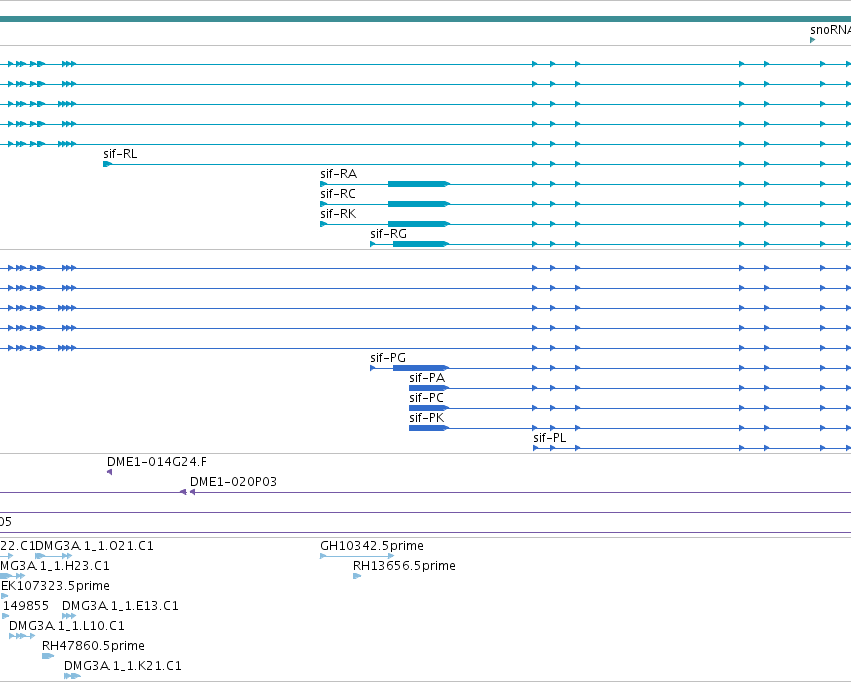Select the sif-PK protein label
Viewport: 851px width, 682px height.
coord(427,418)
